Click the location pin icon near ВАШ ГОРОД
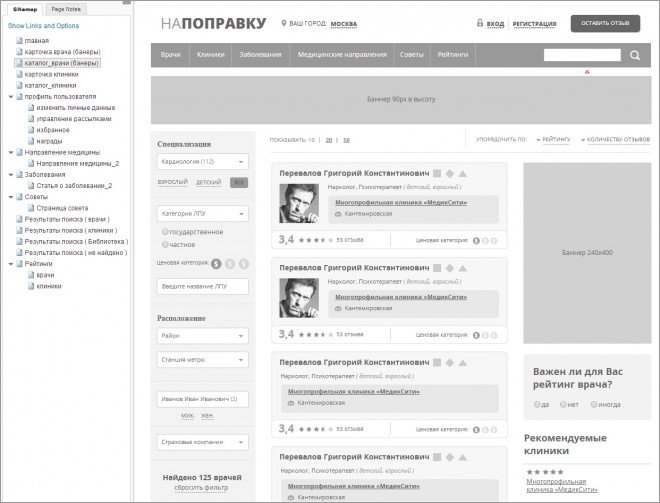The width and height of the screenshot is (660, 503). pyautogui.click(x=284, y=23)
